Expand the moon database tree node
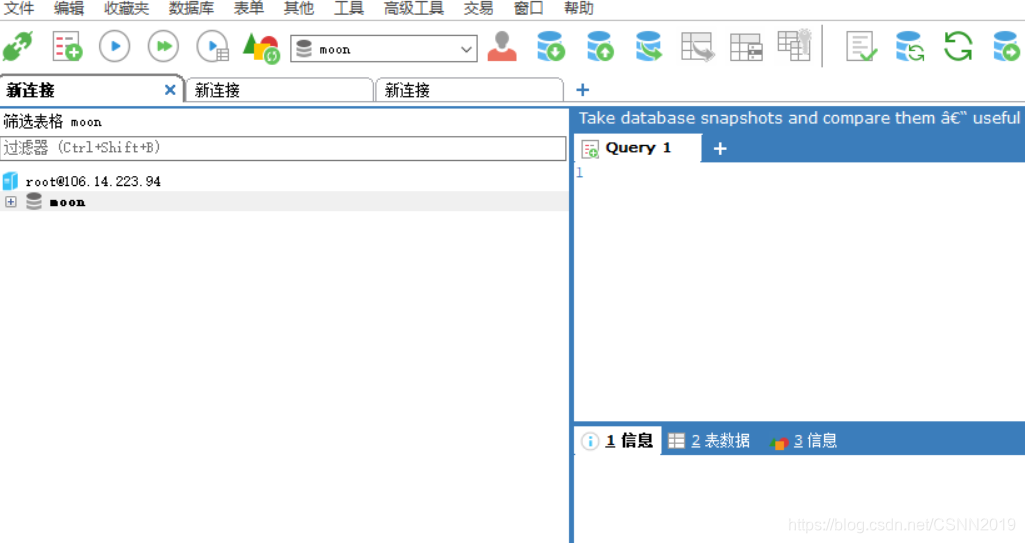The width and height of the screenshot is (1025, 543). 10,202
